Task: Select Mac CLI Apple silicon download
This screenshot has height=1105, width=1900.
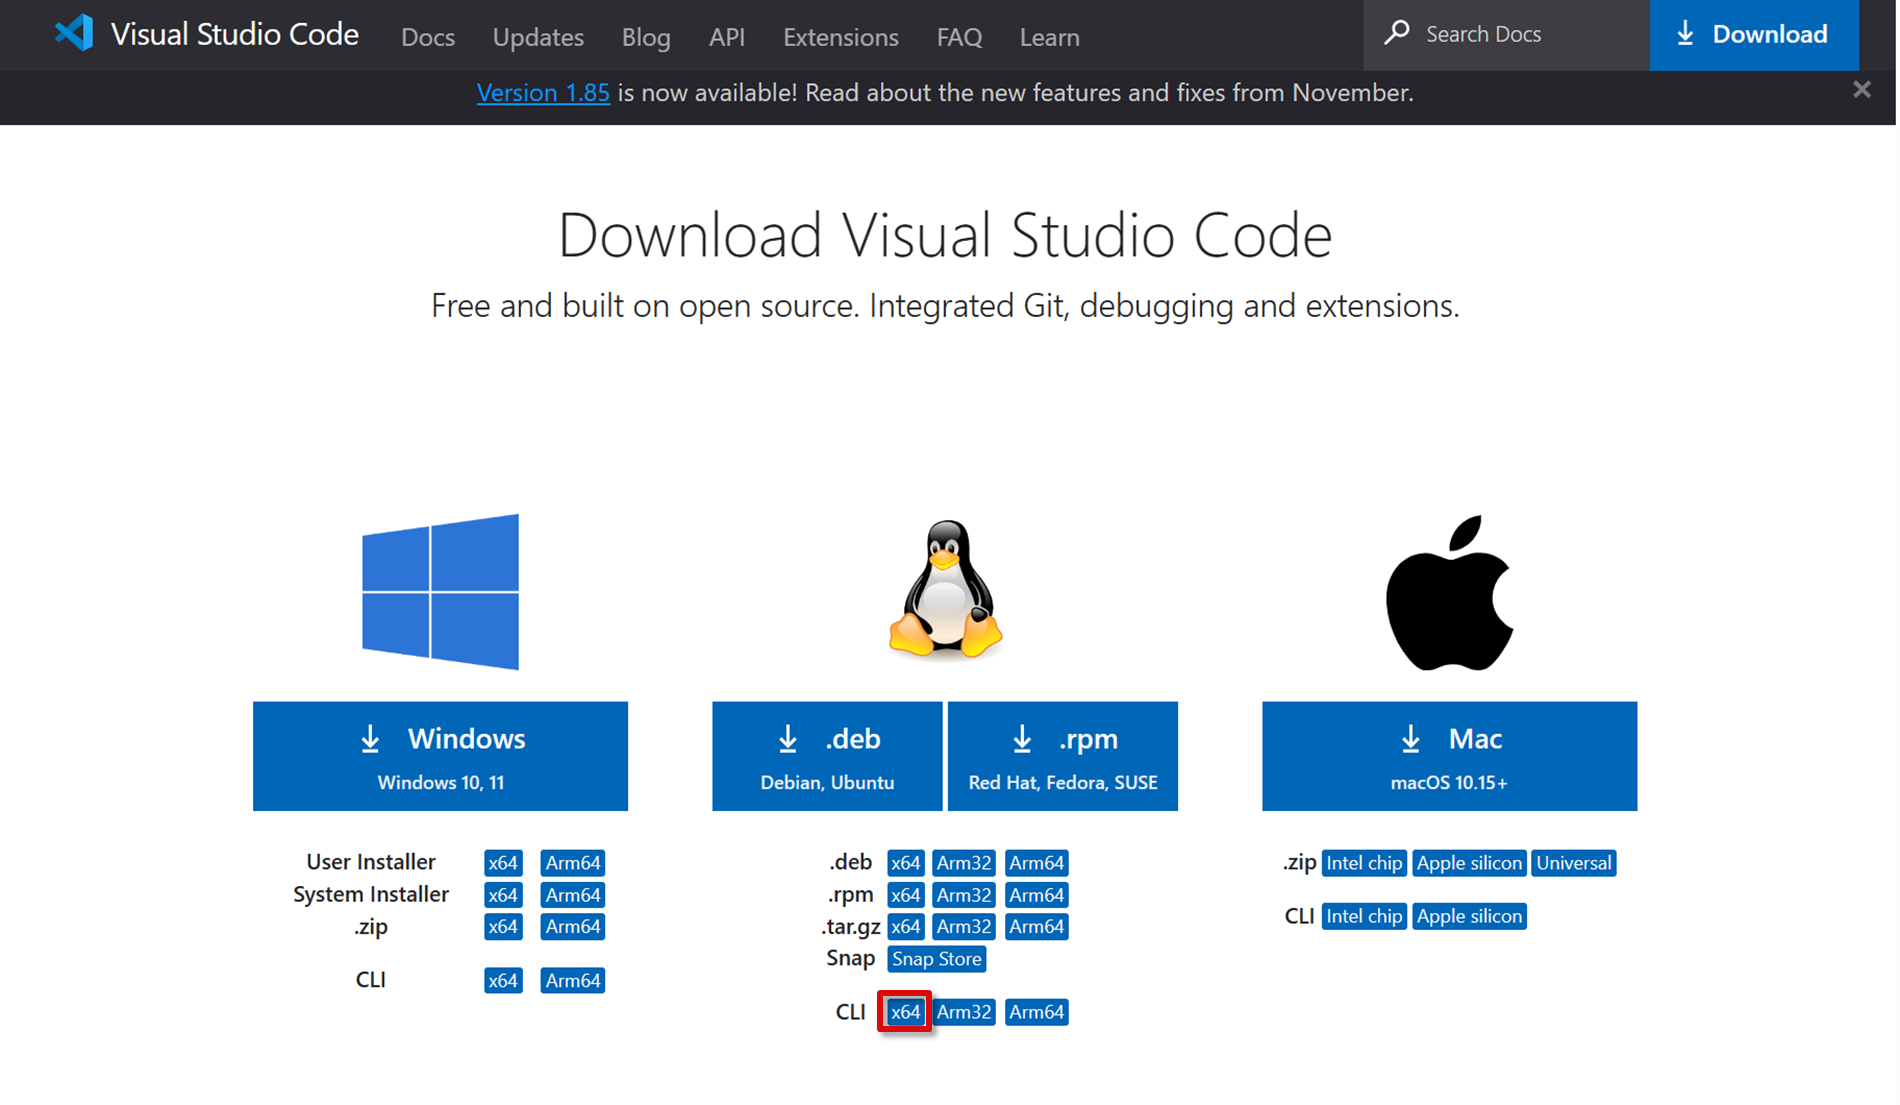Action: coord(1469,916)
